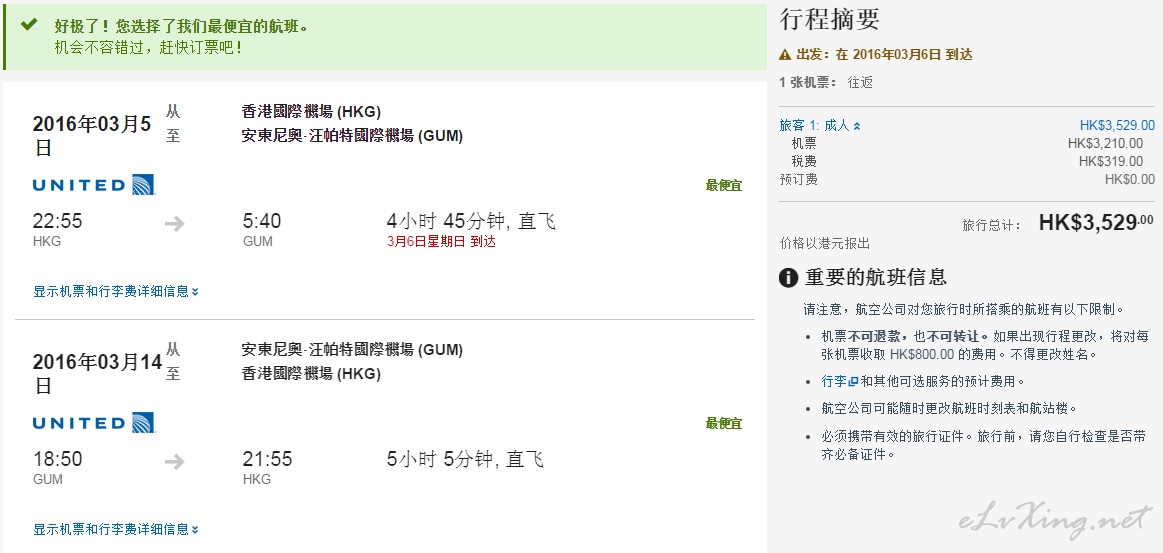1163x553 pixels.
Task: Click the United logo on outbound flight
Action: pos(94,185)
